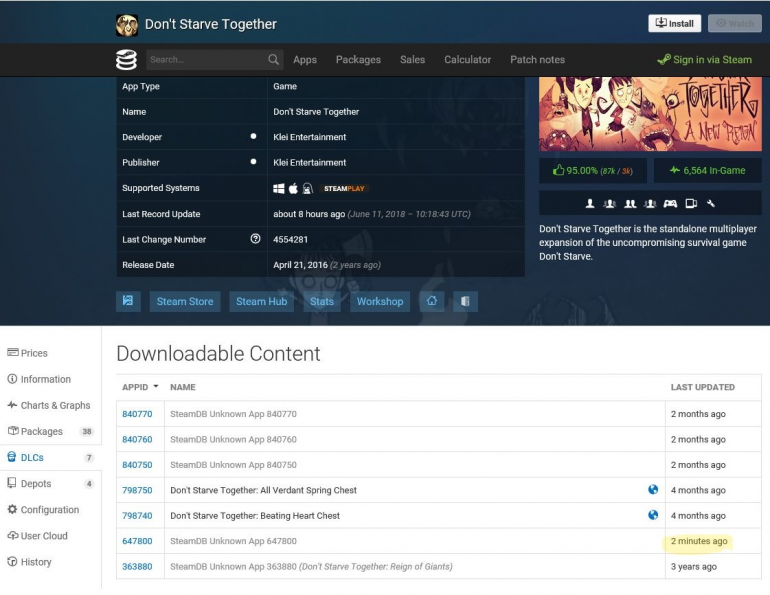Image resolution: width=770 pixels, height=595 pixels.
Task: Click the wrench workshop category icon
Action: coord(711,203)
